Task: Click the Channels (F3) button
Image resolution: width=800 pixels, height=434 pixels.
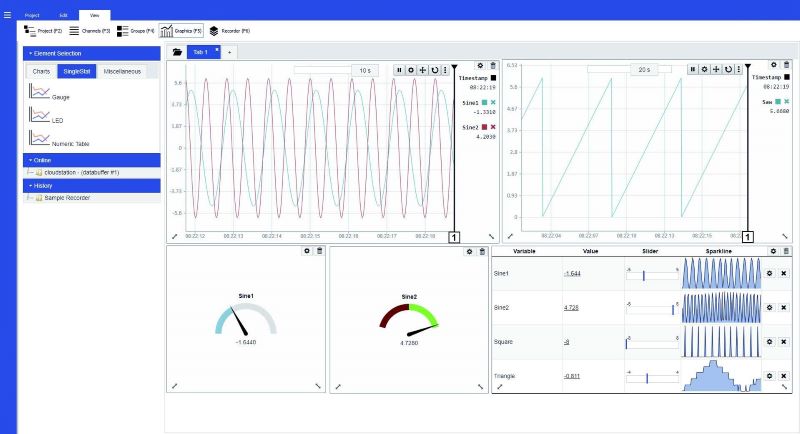Action: (x=90, y=31)
